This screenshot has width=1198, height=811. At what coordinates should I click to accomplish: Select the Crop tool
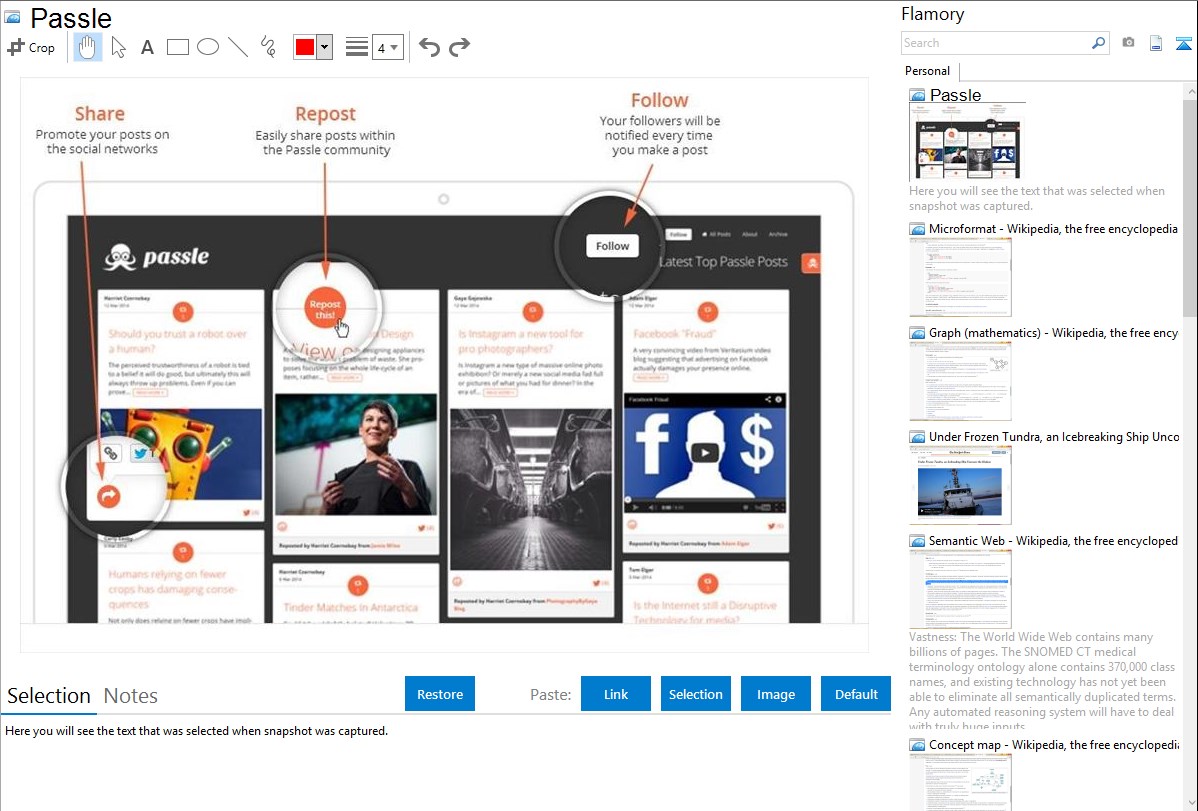pos(31,47)
